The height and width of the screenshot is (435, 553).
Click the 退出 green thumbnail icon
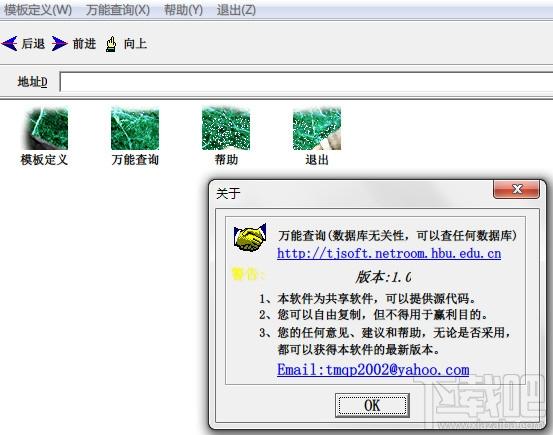coord(317,129)
